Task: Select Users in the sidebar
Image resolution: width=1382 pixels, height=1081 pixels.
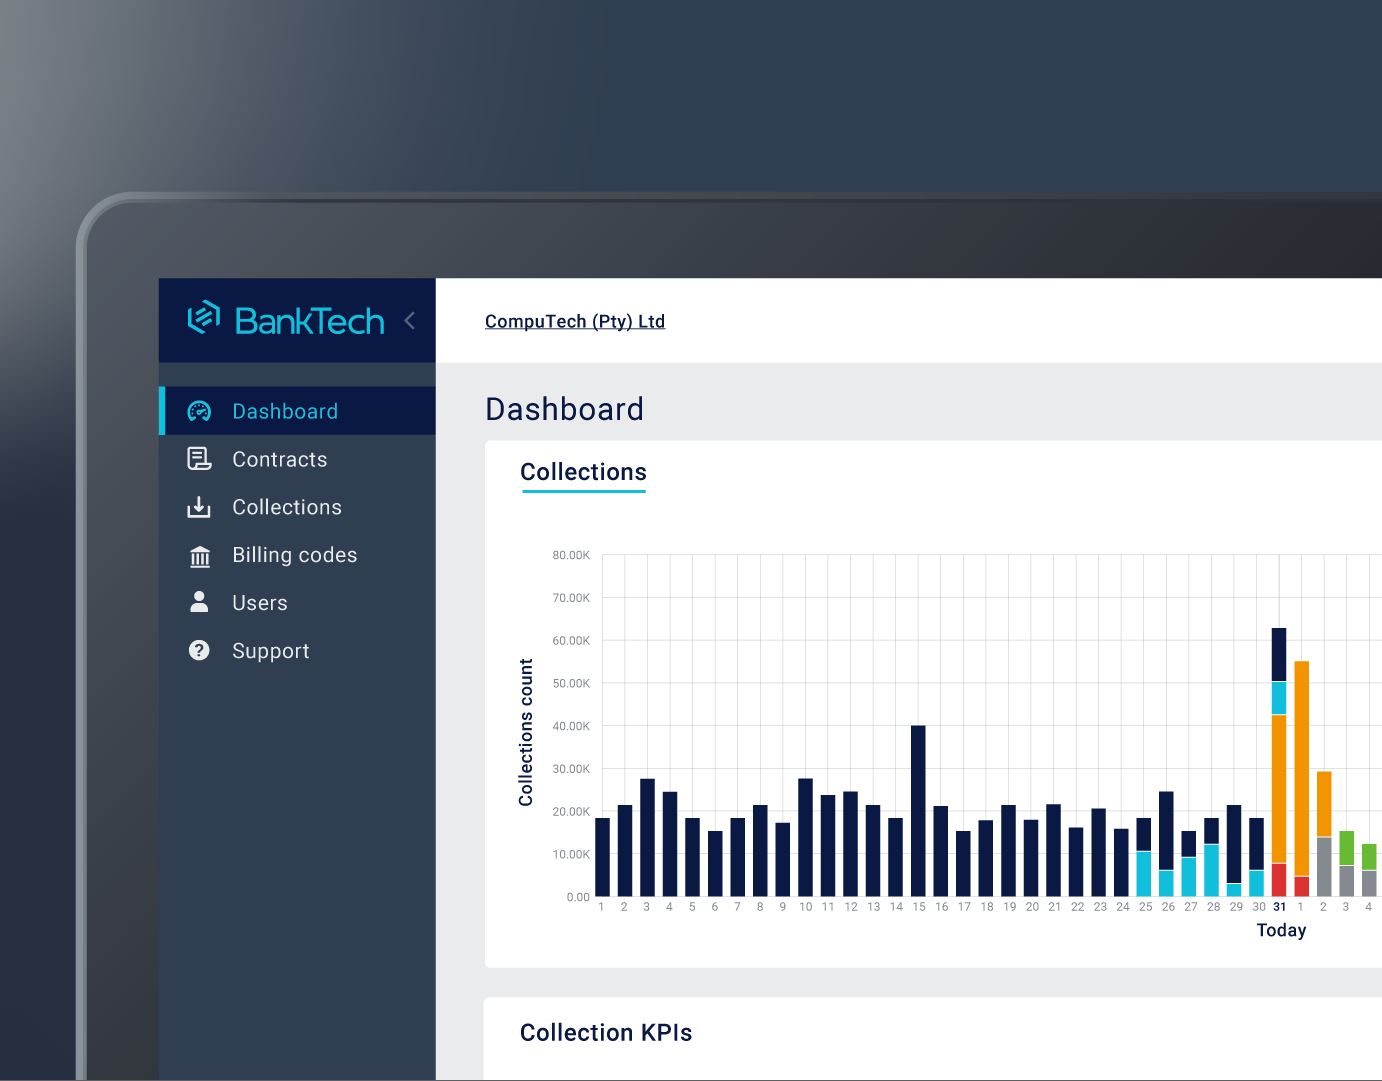Action: point(297,603)
